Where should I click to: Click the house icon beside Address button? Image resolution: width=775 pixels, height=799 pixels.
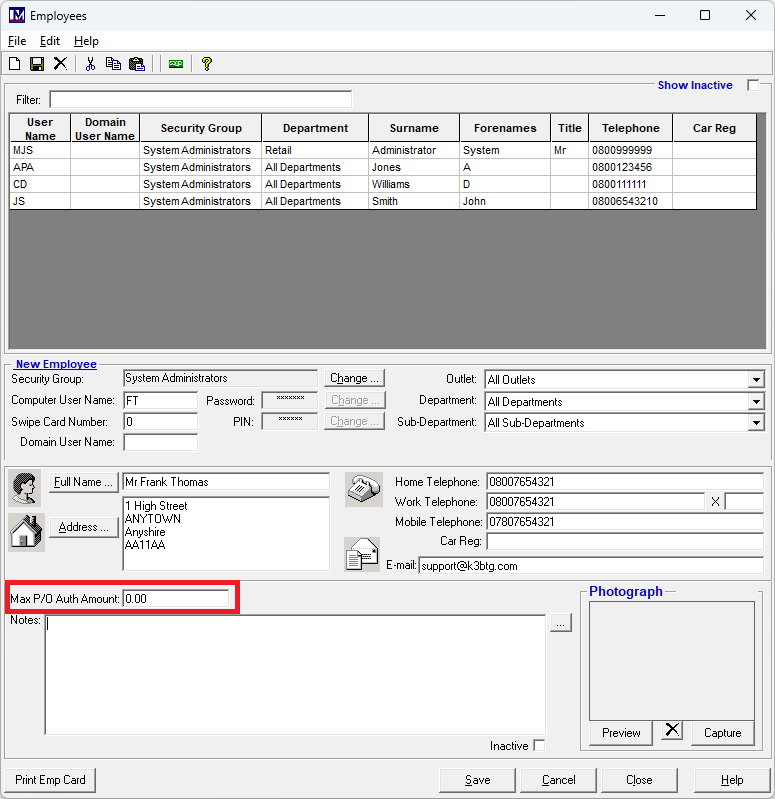tap(26, 532)
